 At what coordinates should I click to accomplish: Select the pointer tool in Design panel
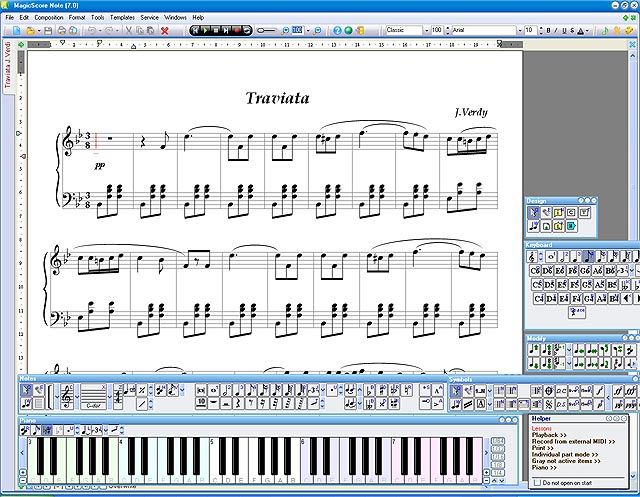click(x=533, y=212)
